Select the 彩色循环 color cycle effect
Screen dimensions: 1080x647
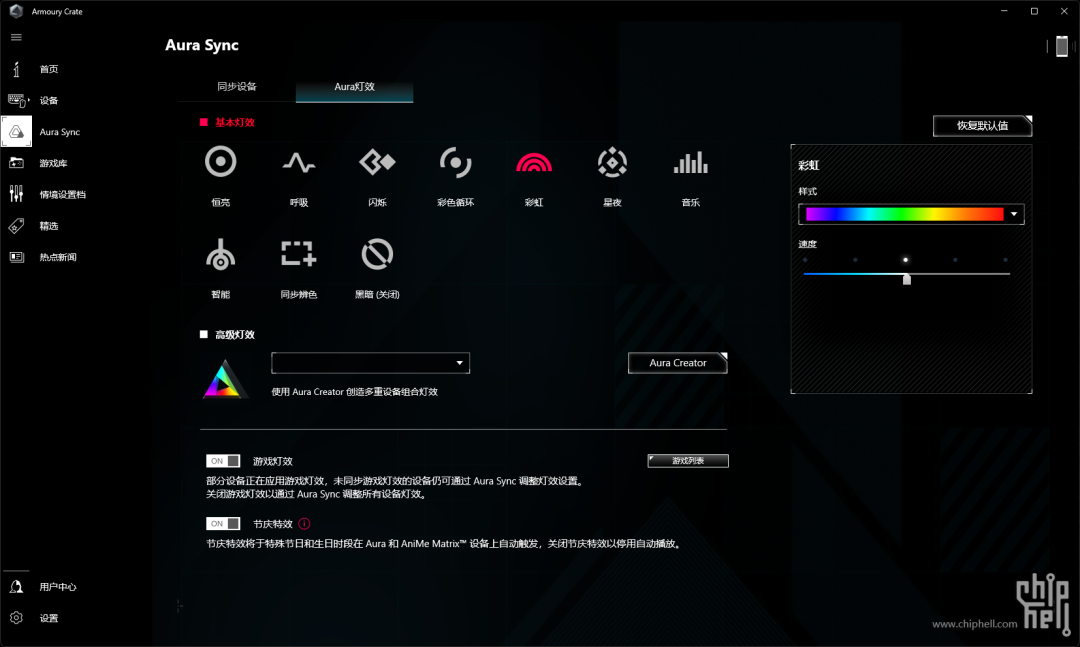(455, 163)
